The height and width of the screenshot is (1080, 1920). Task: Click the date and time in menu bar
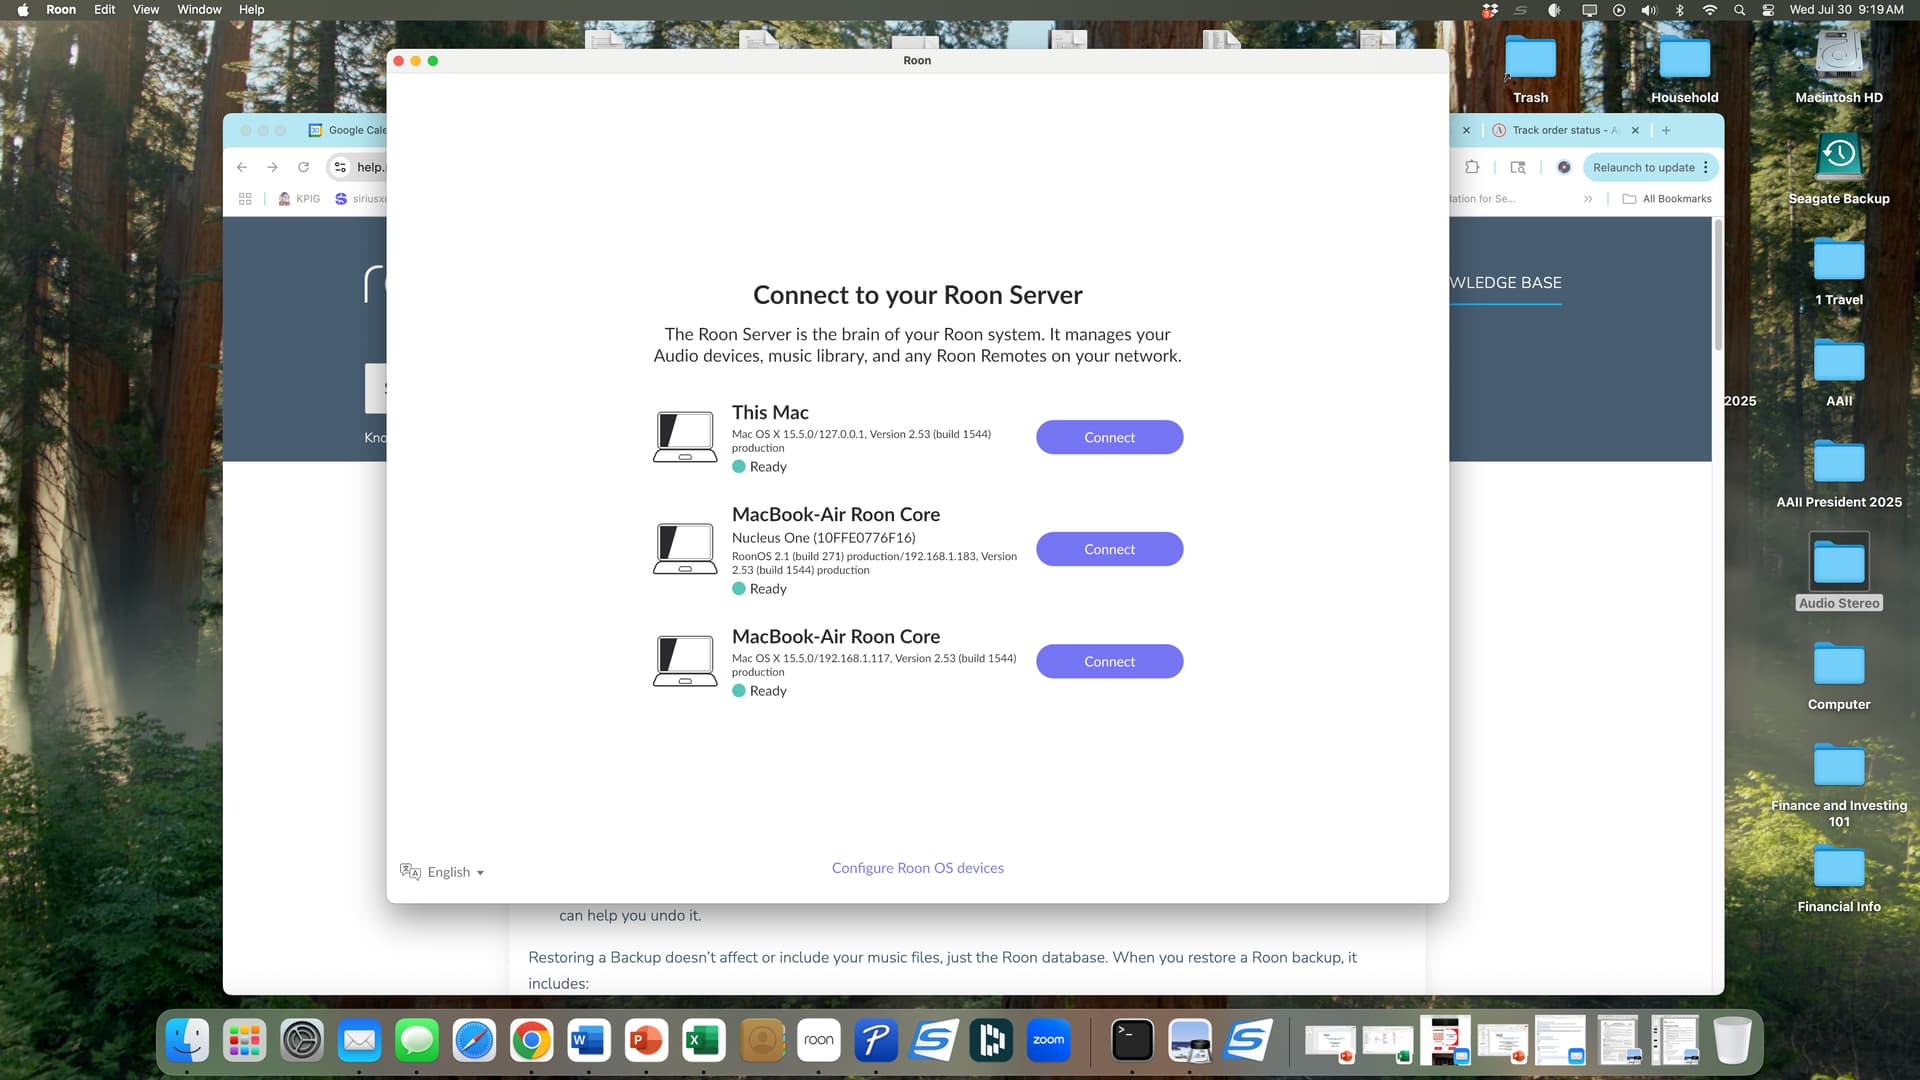click(x=1846, y=9)
